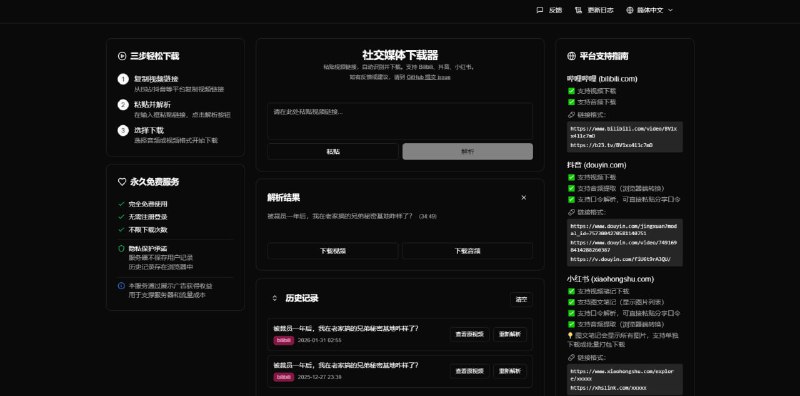Click the 下载音频 button
Image resolution: width=800 pixels, height=396 pixels.
(467, 251)
